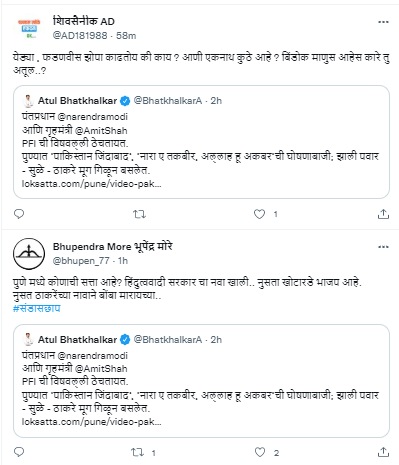Screen dimensions: 399x465
Task: Open more options for @AD181988 tweet
Action: (383, 22)
